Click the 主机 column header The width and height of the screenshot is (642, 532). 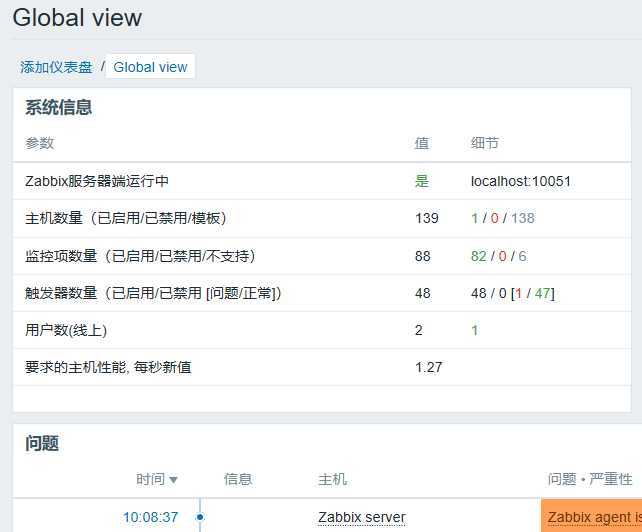(332, 479)
